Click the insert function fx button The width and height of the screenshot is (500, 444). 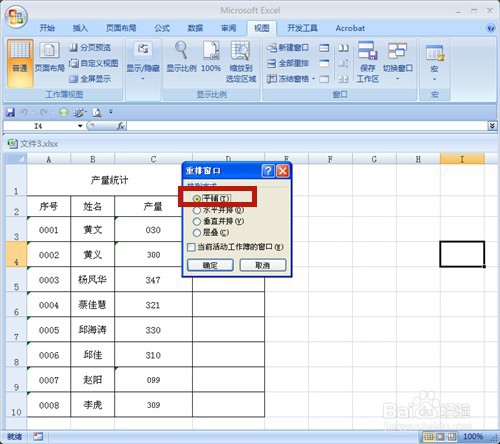[121, 126]
